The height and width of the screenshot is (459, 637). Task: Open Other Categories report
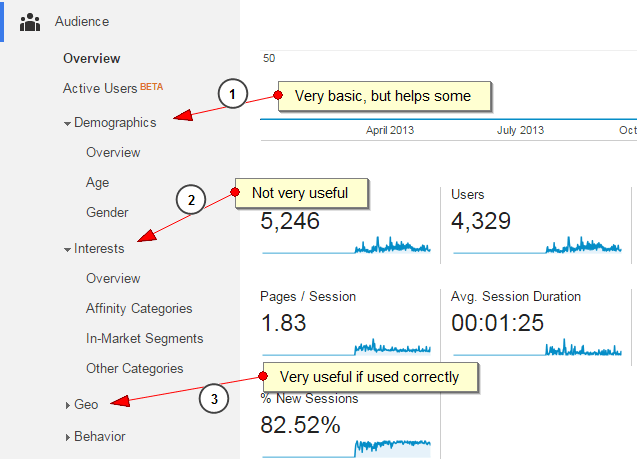point(134,368)
